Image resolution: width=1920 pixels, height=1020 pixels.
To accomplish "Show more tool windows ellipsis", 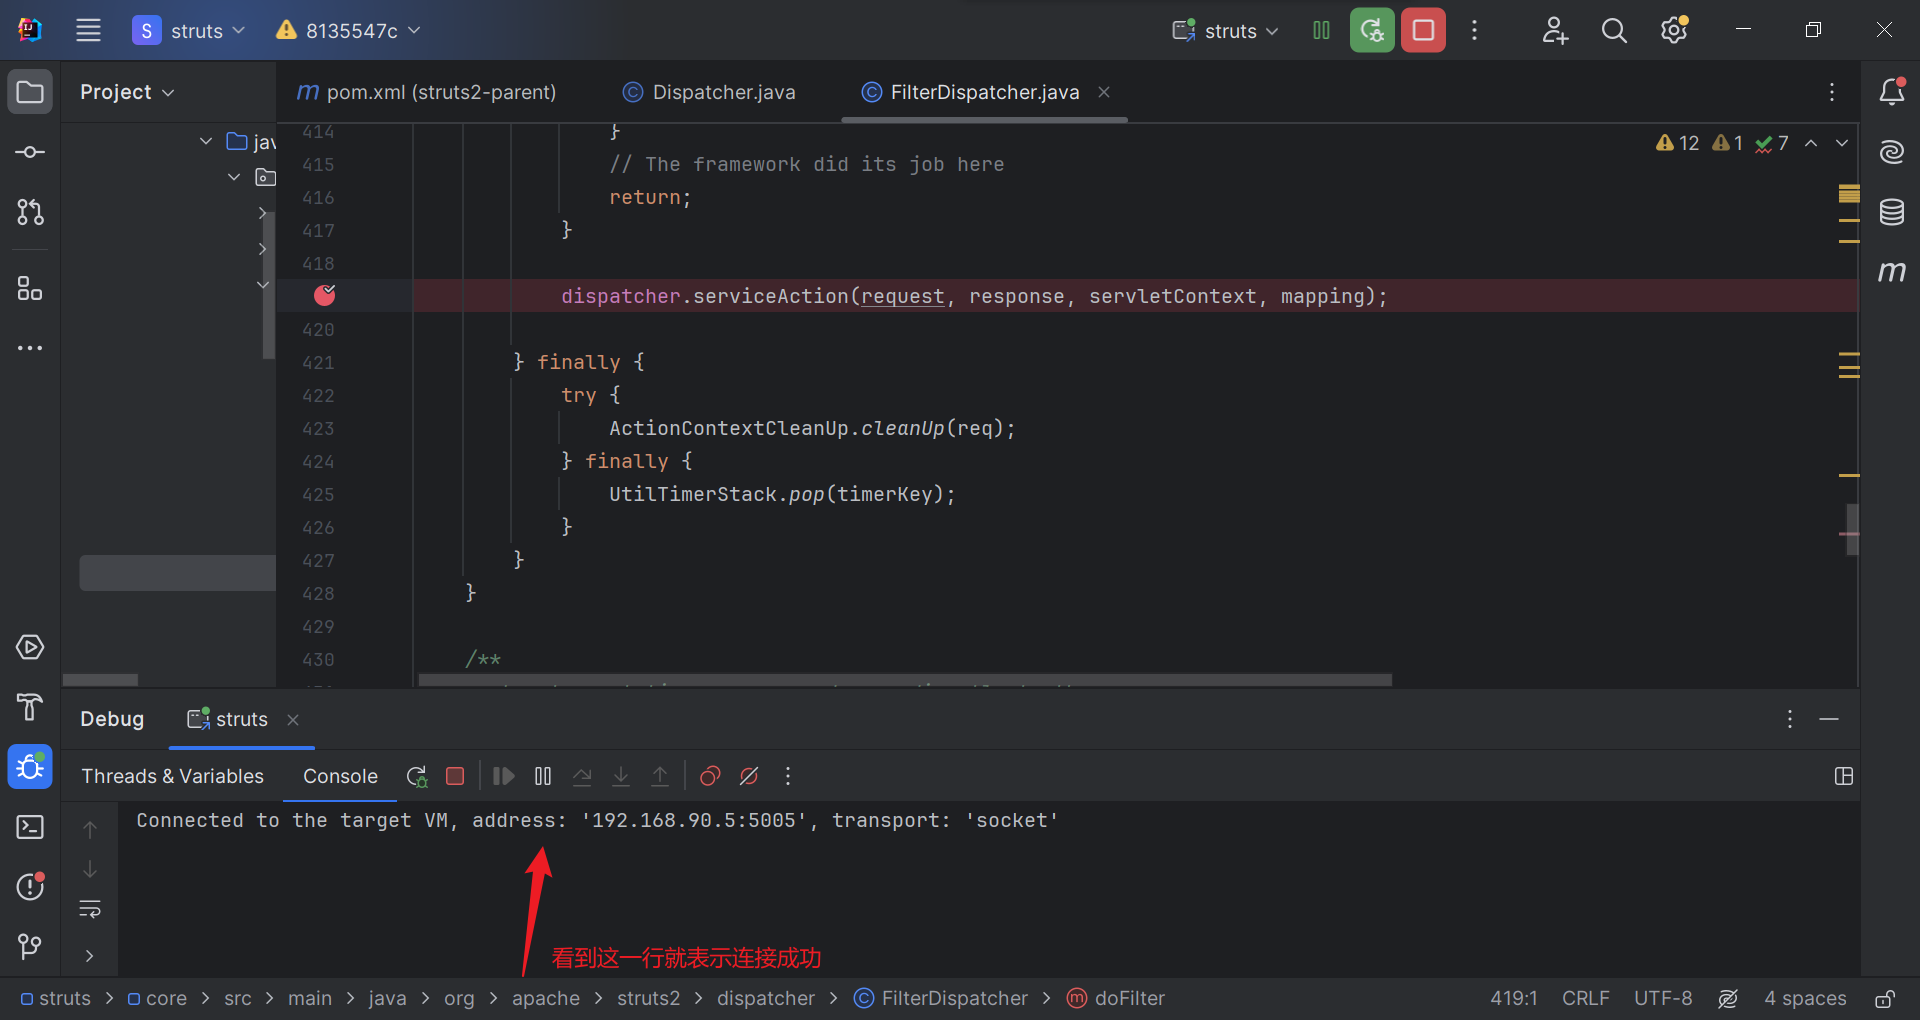I will pyautogui.click(x=30, y=348).
